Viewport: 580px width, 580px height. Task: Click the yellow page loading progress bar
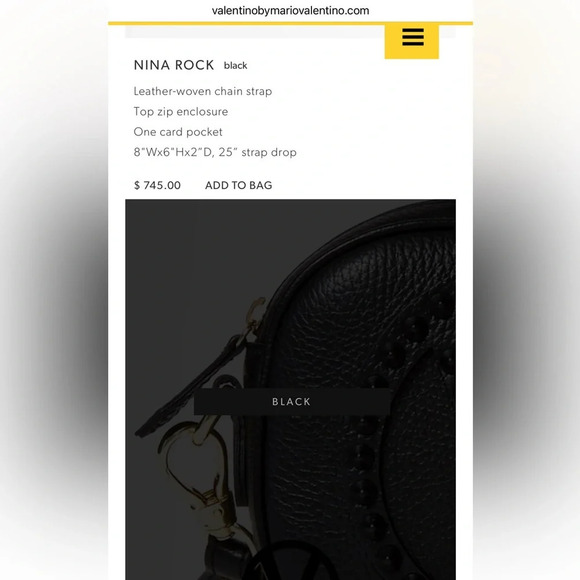pyautogui.click(x=290, y=23)
